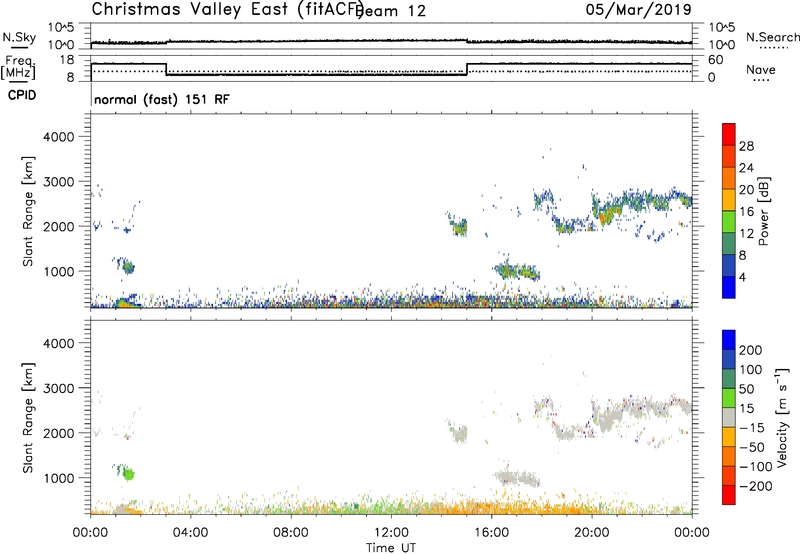
Task: Click the '200' label on Velocity scale
Action: point(751,350)
